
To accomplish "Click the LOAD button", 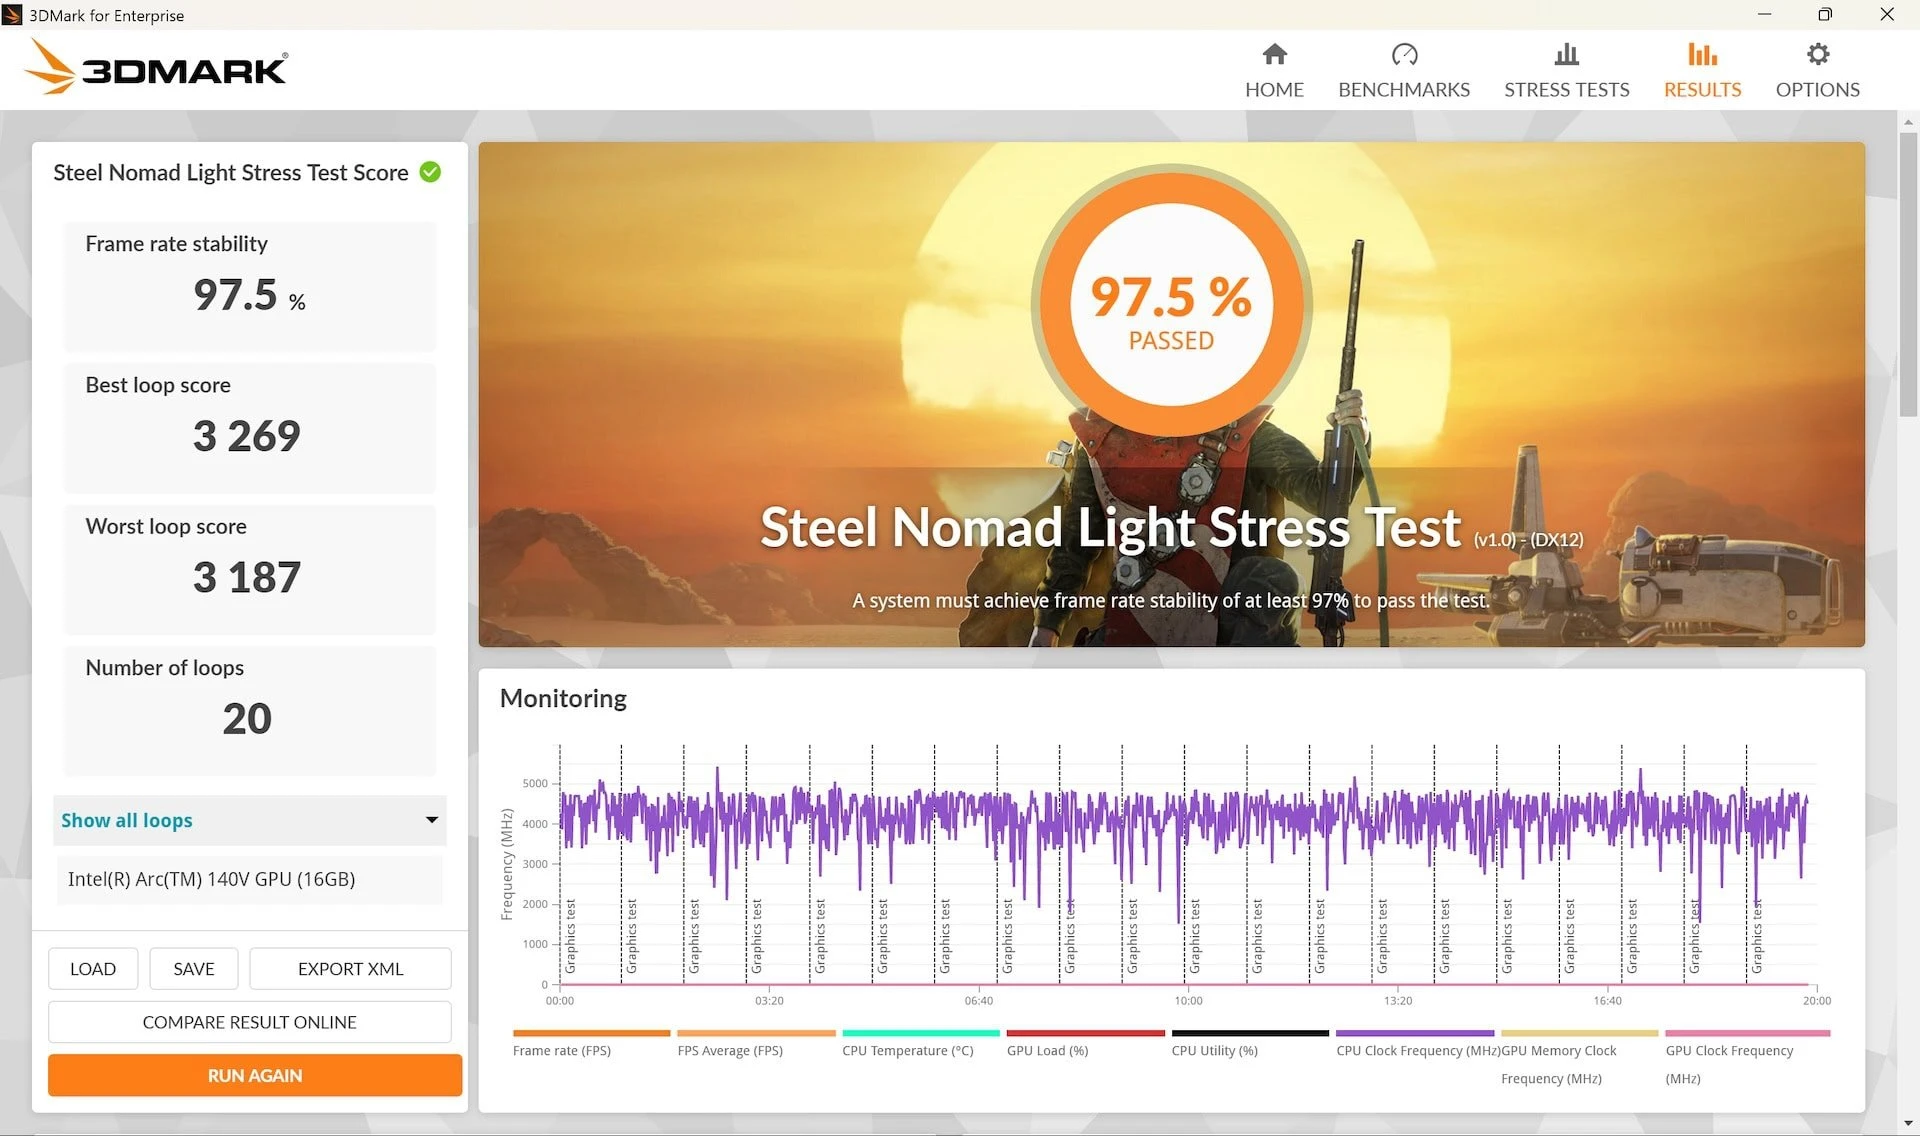I will coord(93,969).
